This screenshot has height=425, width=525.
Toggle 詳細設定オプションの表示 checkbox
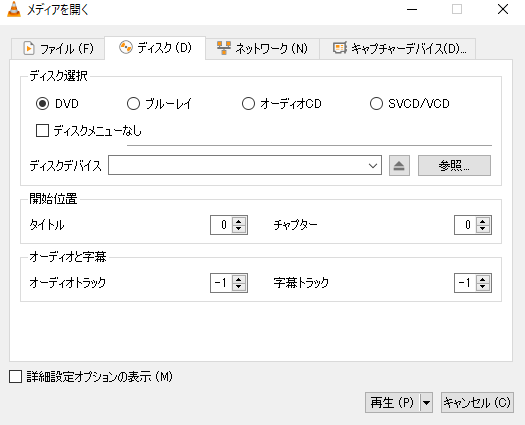click(15, 377)
